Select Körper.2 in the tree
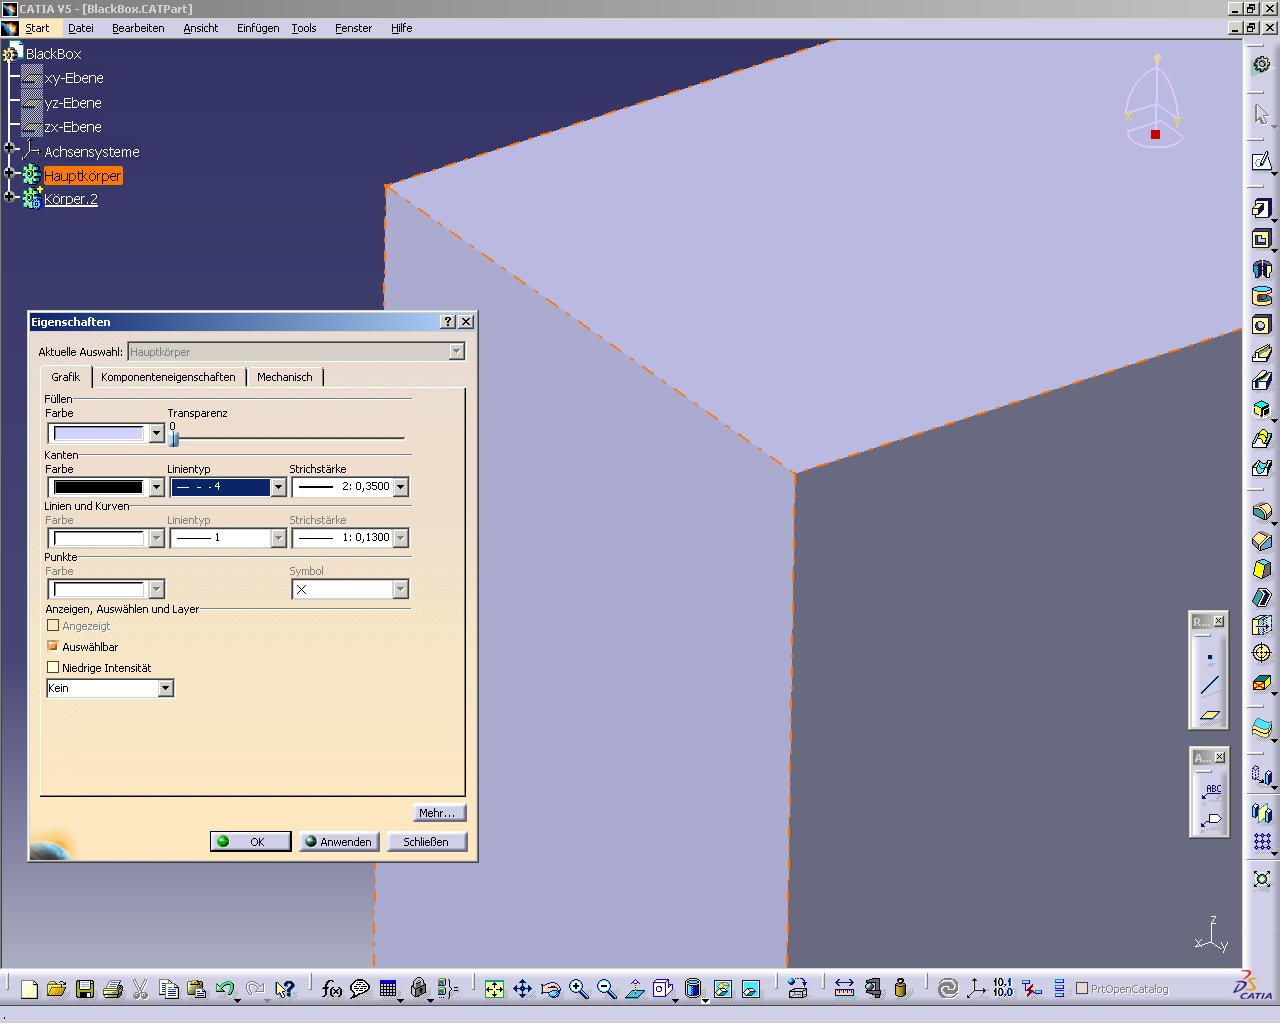This screenshot has height=1024, width=1280. click(x=71, y=199)
